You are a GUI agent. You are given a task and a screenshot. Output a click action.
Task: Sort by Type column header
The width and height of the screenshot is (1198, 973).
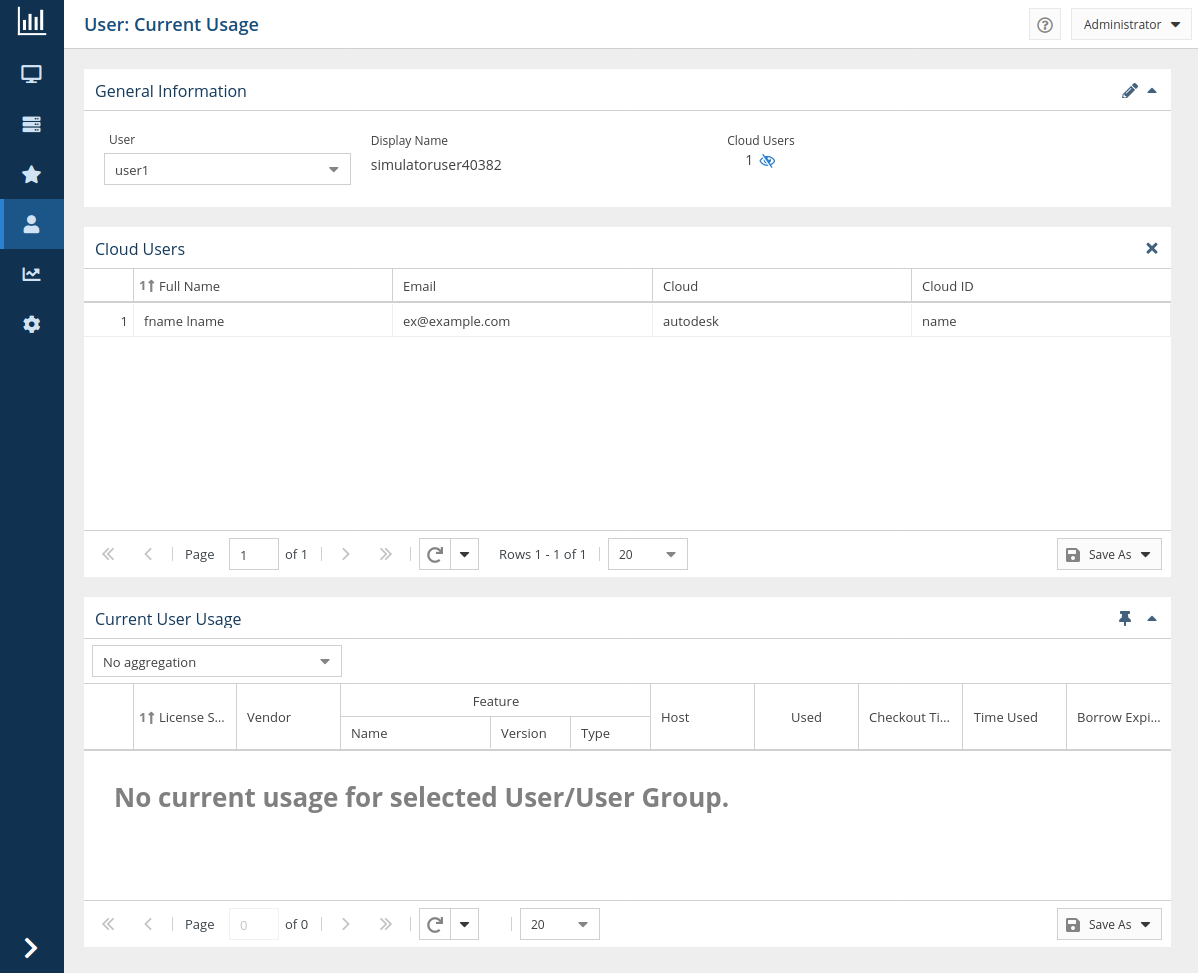tap(610, 733)
